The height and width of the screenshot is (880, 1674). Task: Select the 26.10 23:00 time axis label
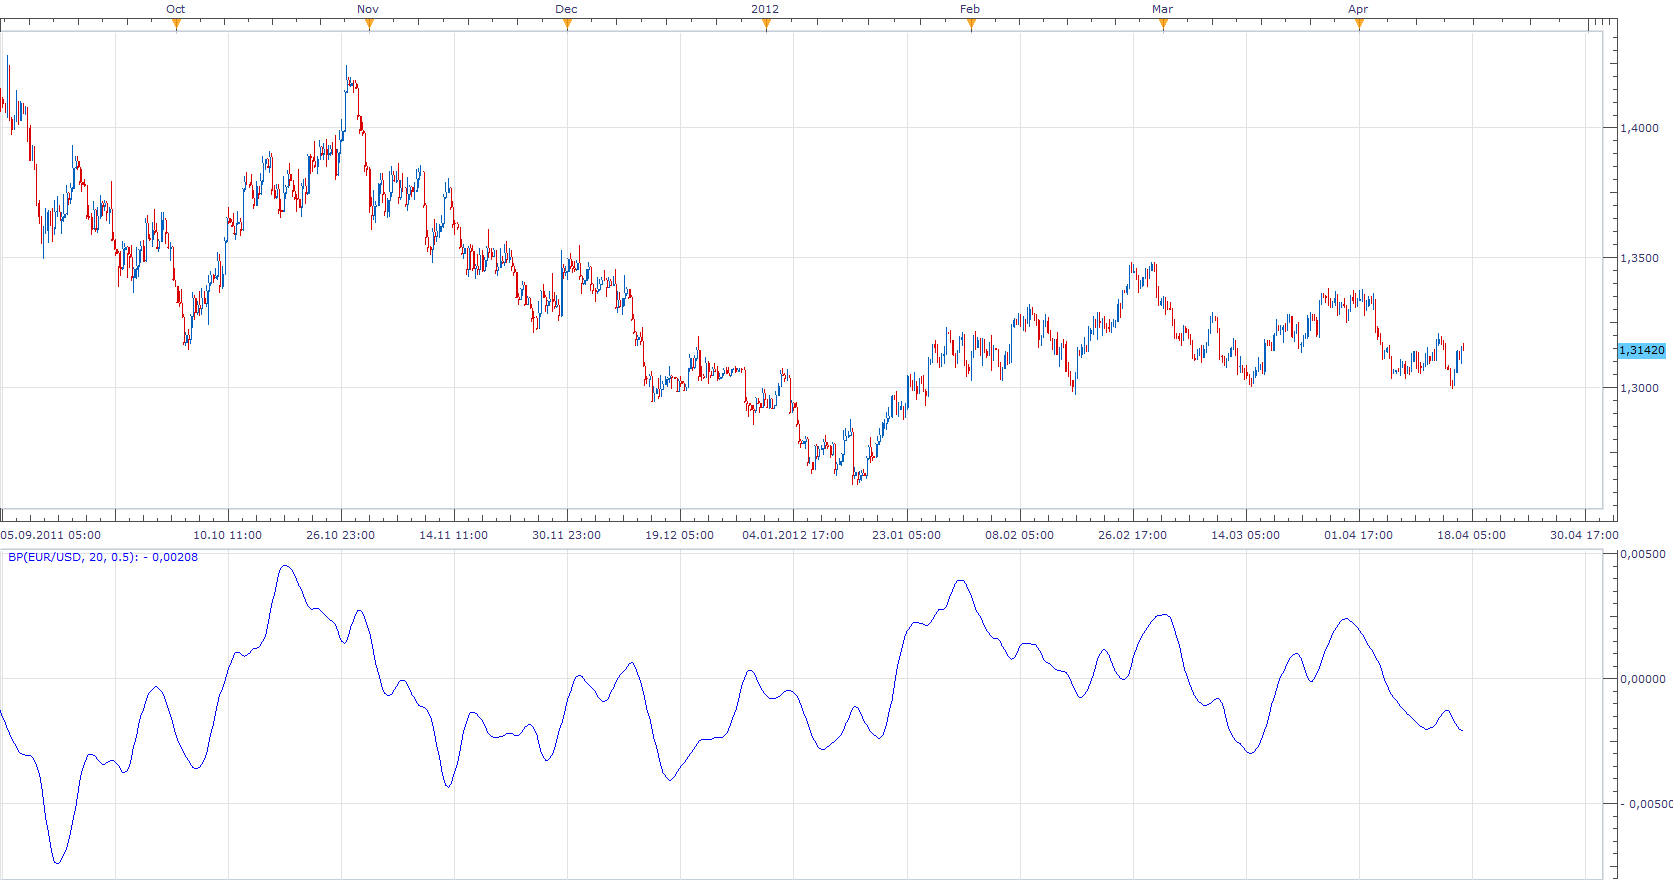(340, 535)
